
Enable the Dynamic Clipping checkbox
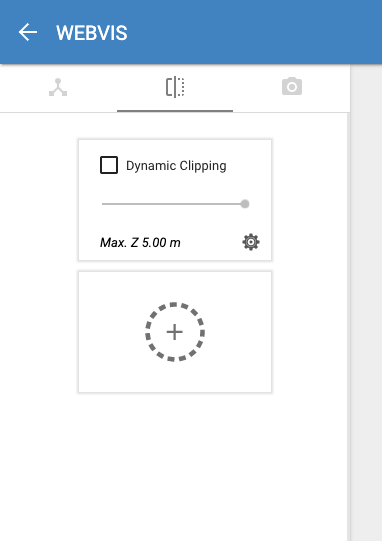[109, 165]
